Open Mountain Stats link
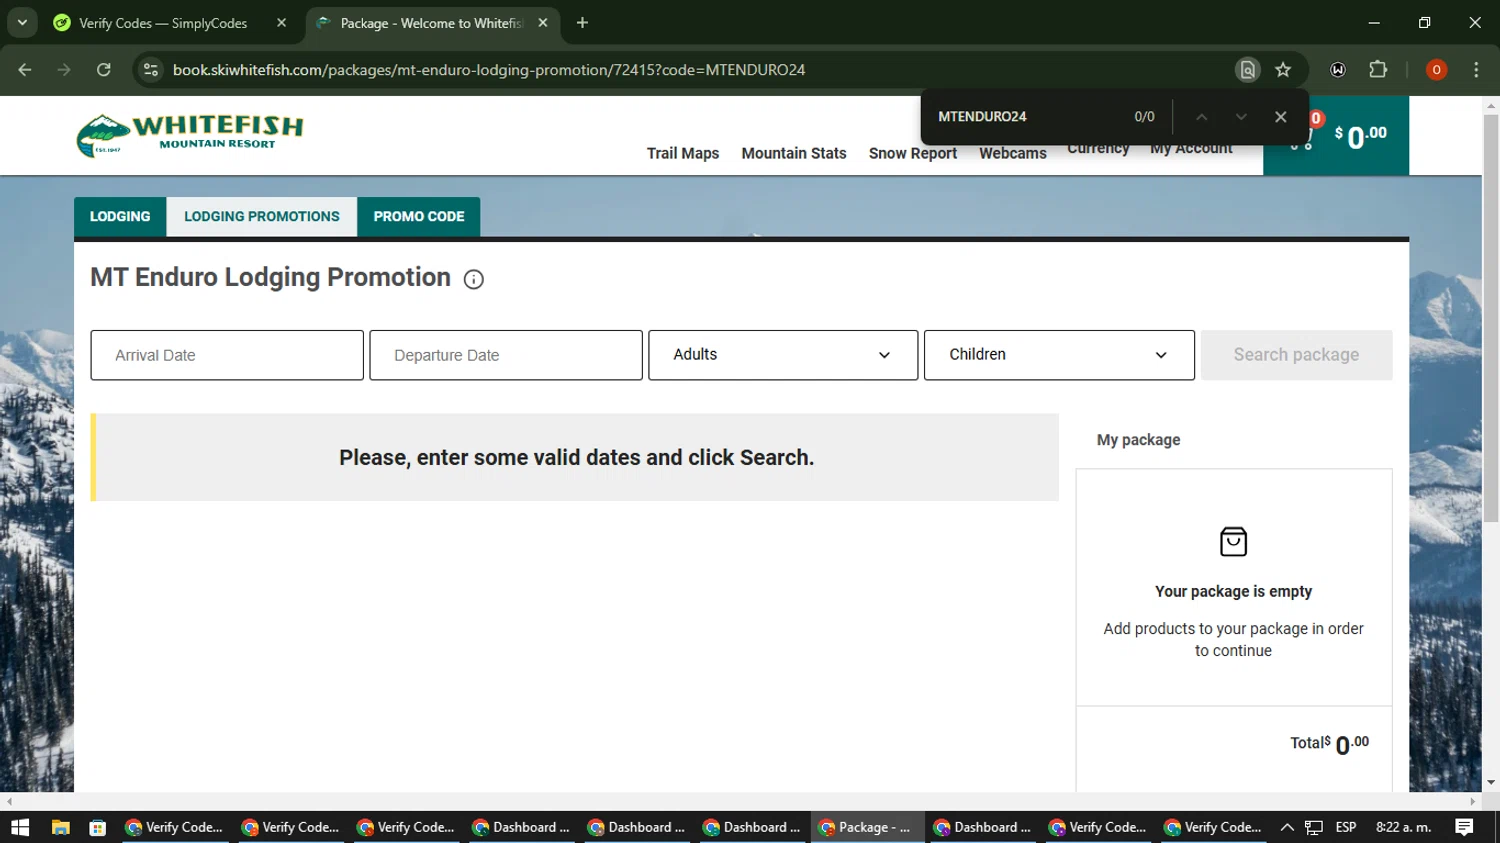The height and width of the screenshot is (843, 1500). pos(794,153)
